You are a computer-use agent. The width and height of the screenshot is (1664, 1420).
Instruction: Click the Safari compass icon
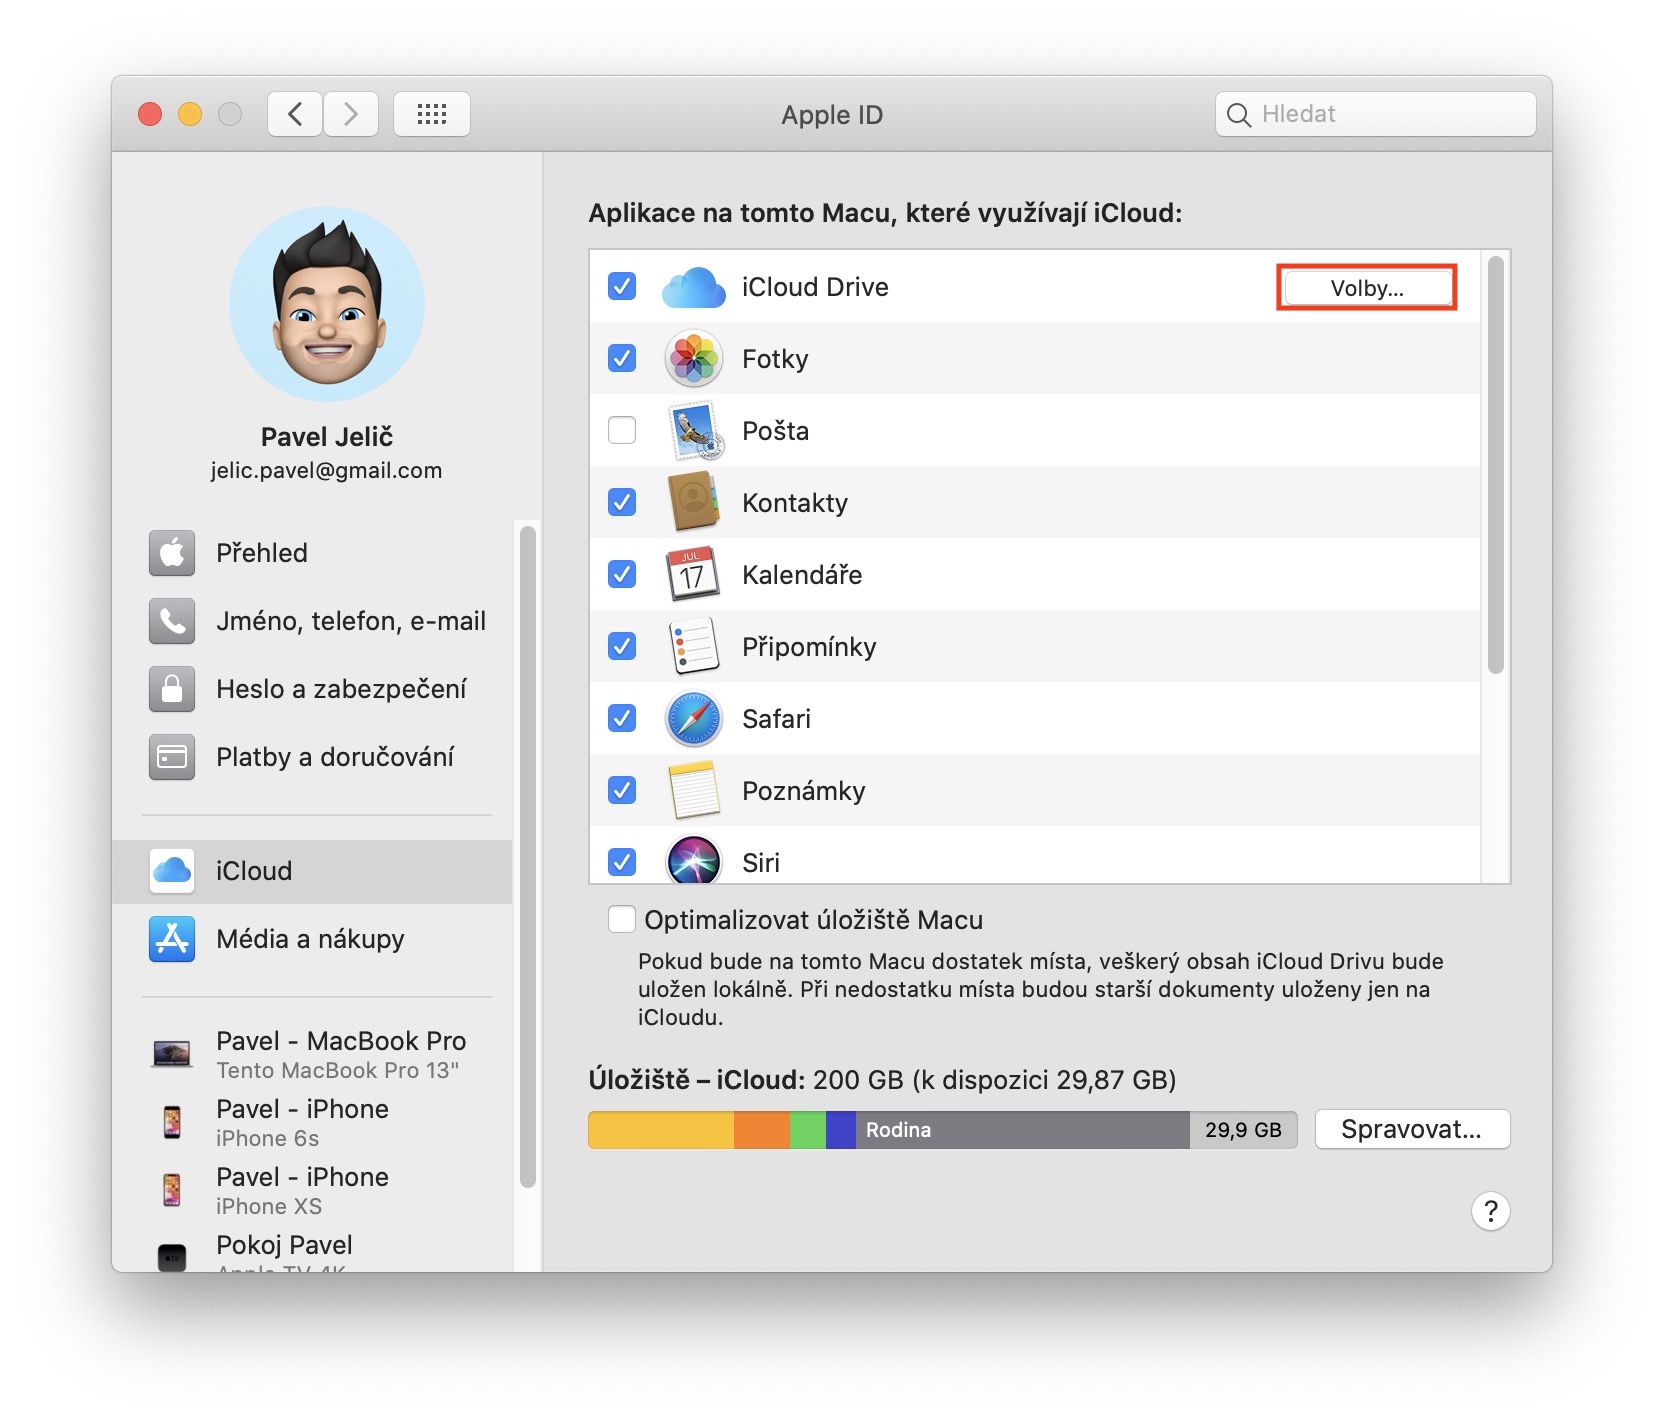[693, 718]
